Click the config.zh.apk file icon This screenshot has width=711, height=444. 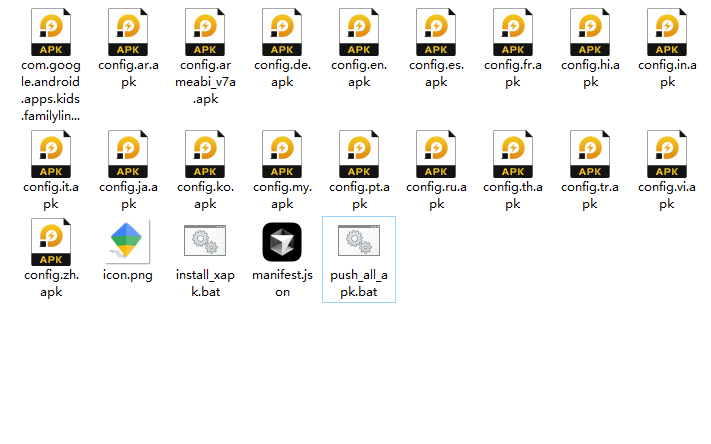pyautogui.click(x=51, y=242)
